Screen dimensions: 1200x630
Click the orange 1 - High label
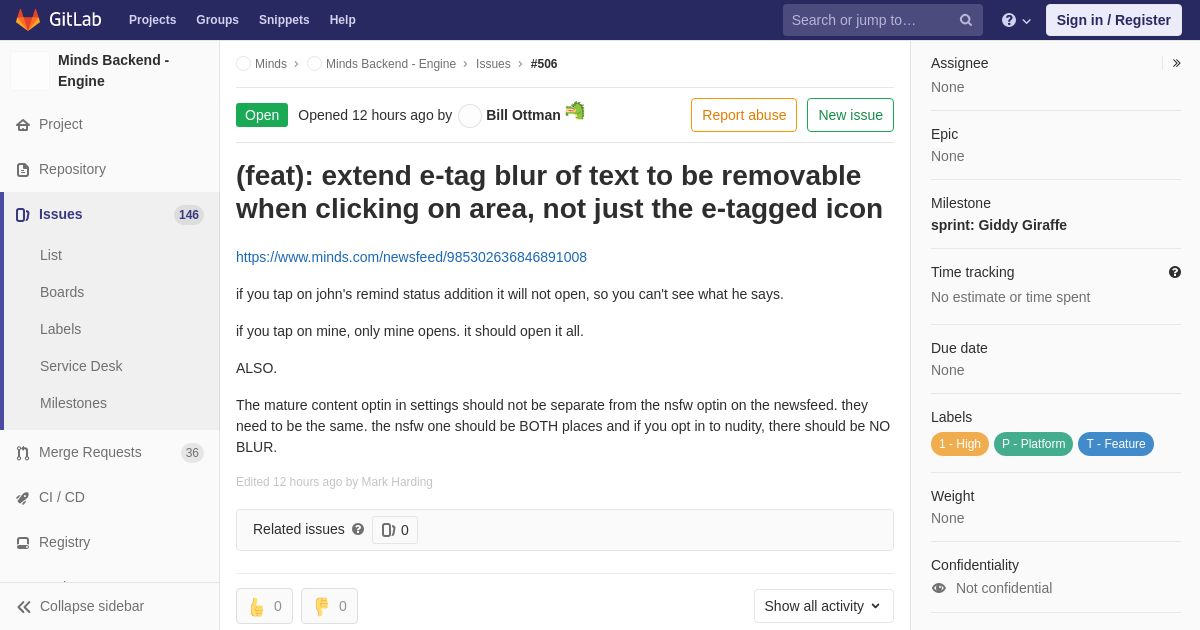pos(960,444)
